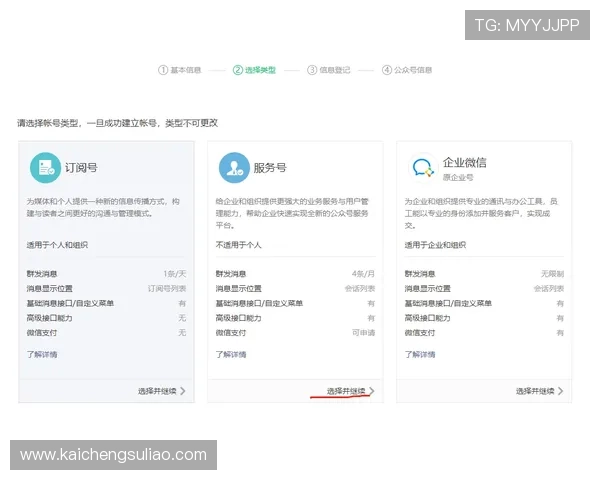Click the 可申请 value for 微信支付

point(364,333)
